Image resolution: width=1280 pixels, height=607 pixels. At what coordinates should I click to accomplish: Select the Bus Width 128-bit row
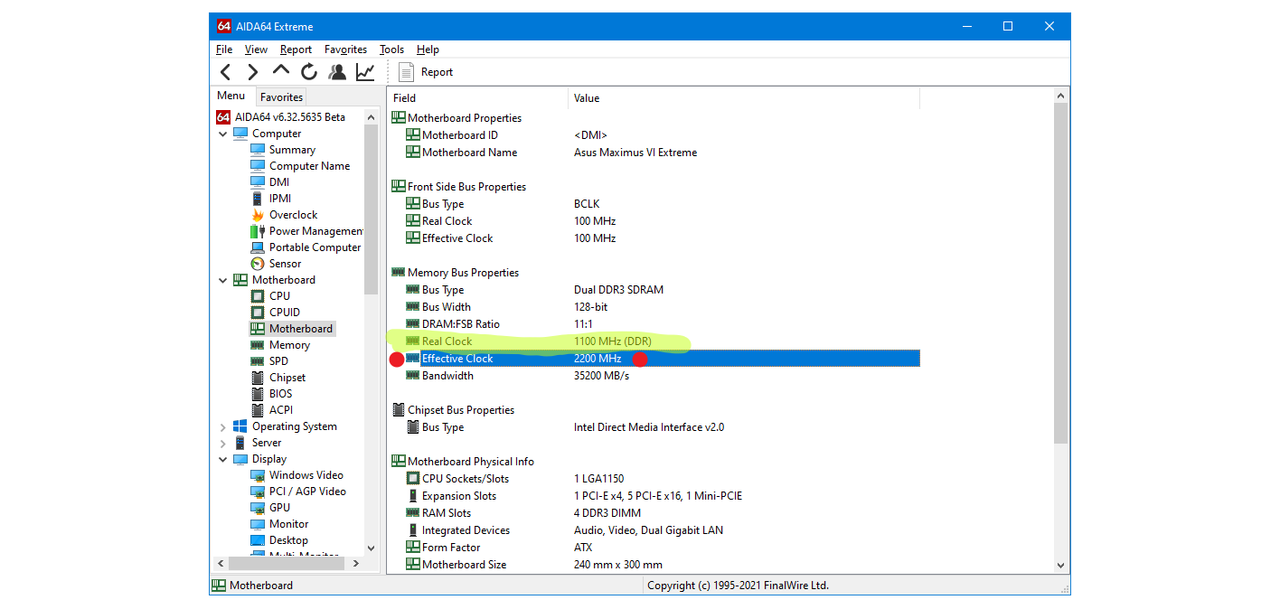pos(654,307)
